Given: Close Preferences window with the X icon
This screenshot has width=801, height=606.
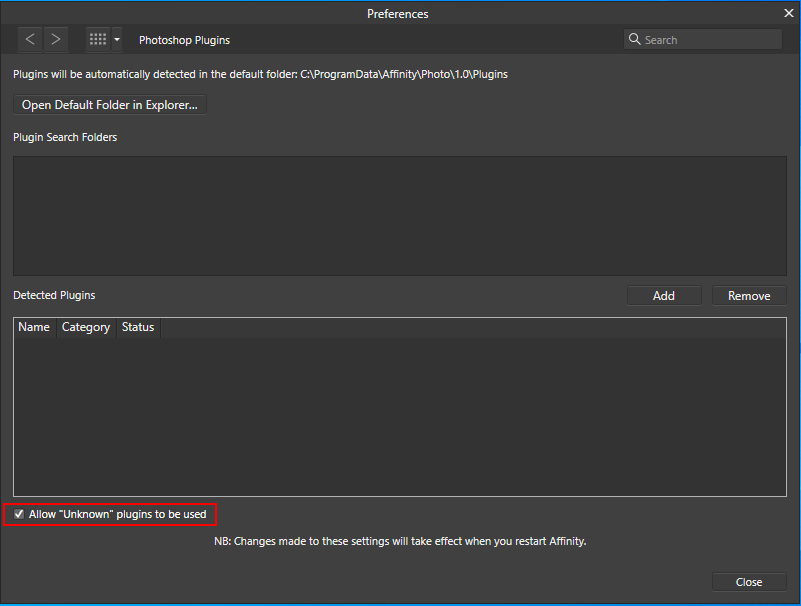Looking at the screenshot, I should point(789,13).
